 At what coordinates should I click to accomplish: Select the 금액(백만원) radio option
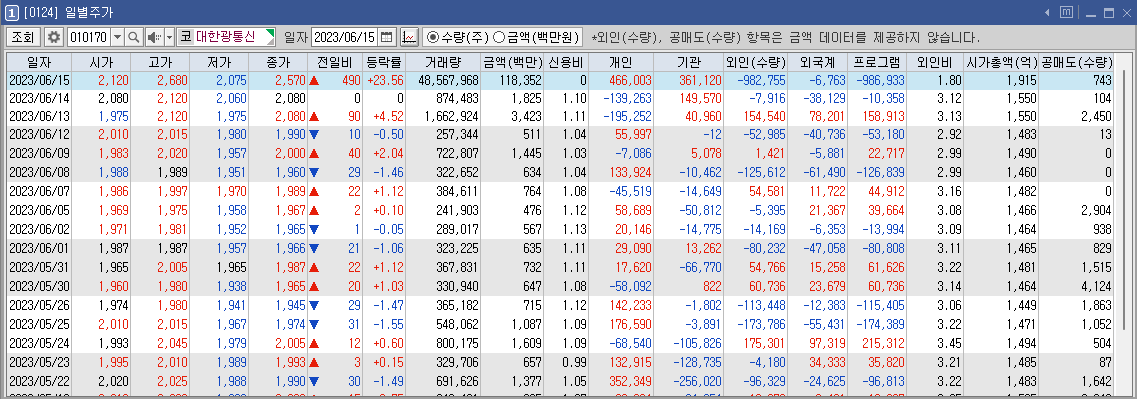[537, 37]
